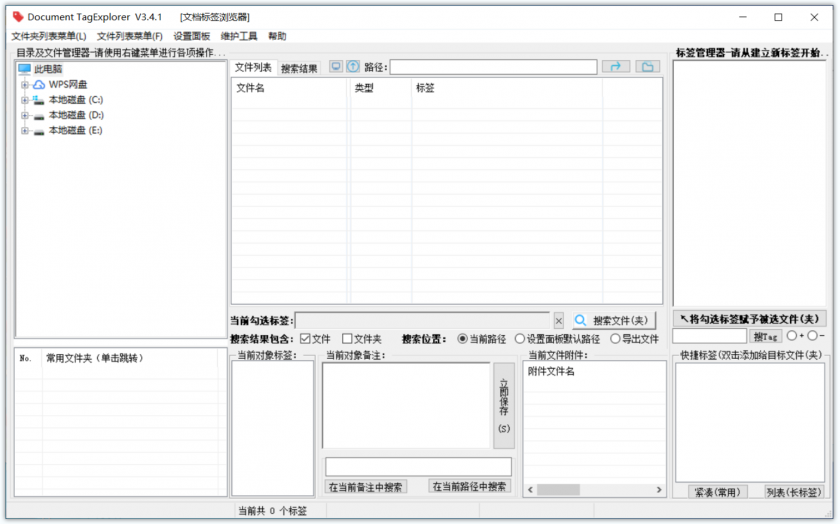Click the 路径 input field
The width and height of the screenshot is (840, 524).
click(493, 67)
